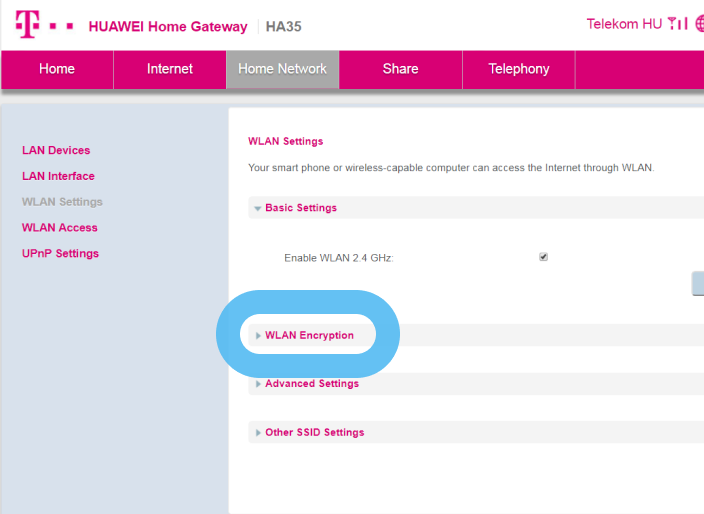Open the Telephony tab
The width and height of the screenshot is (704, 514).
(x=518, y=69)
